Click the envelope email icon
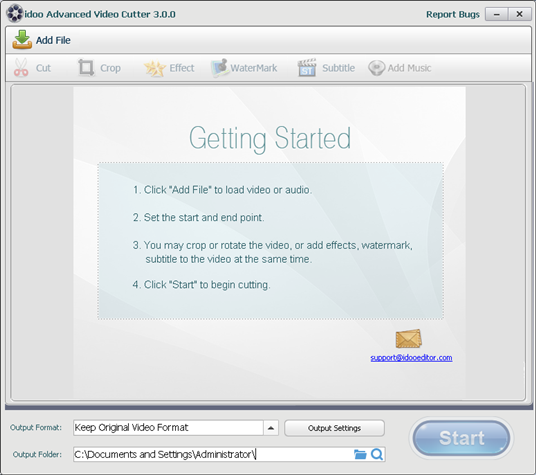 tap(408, 339)
